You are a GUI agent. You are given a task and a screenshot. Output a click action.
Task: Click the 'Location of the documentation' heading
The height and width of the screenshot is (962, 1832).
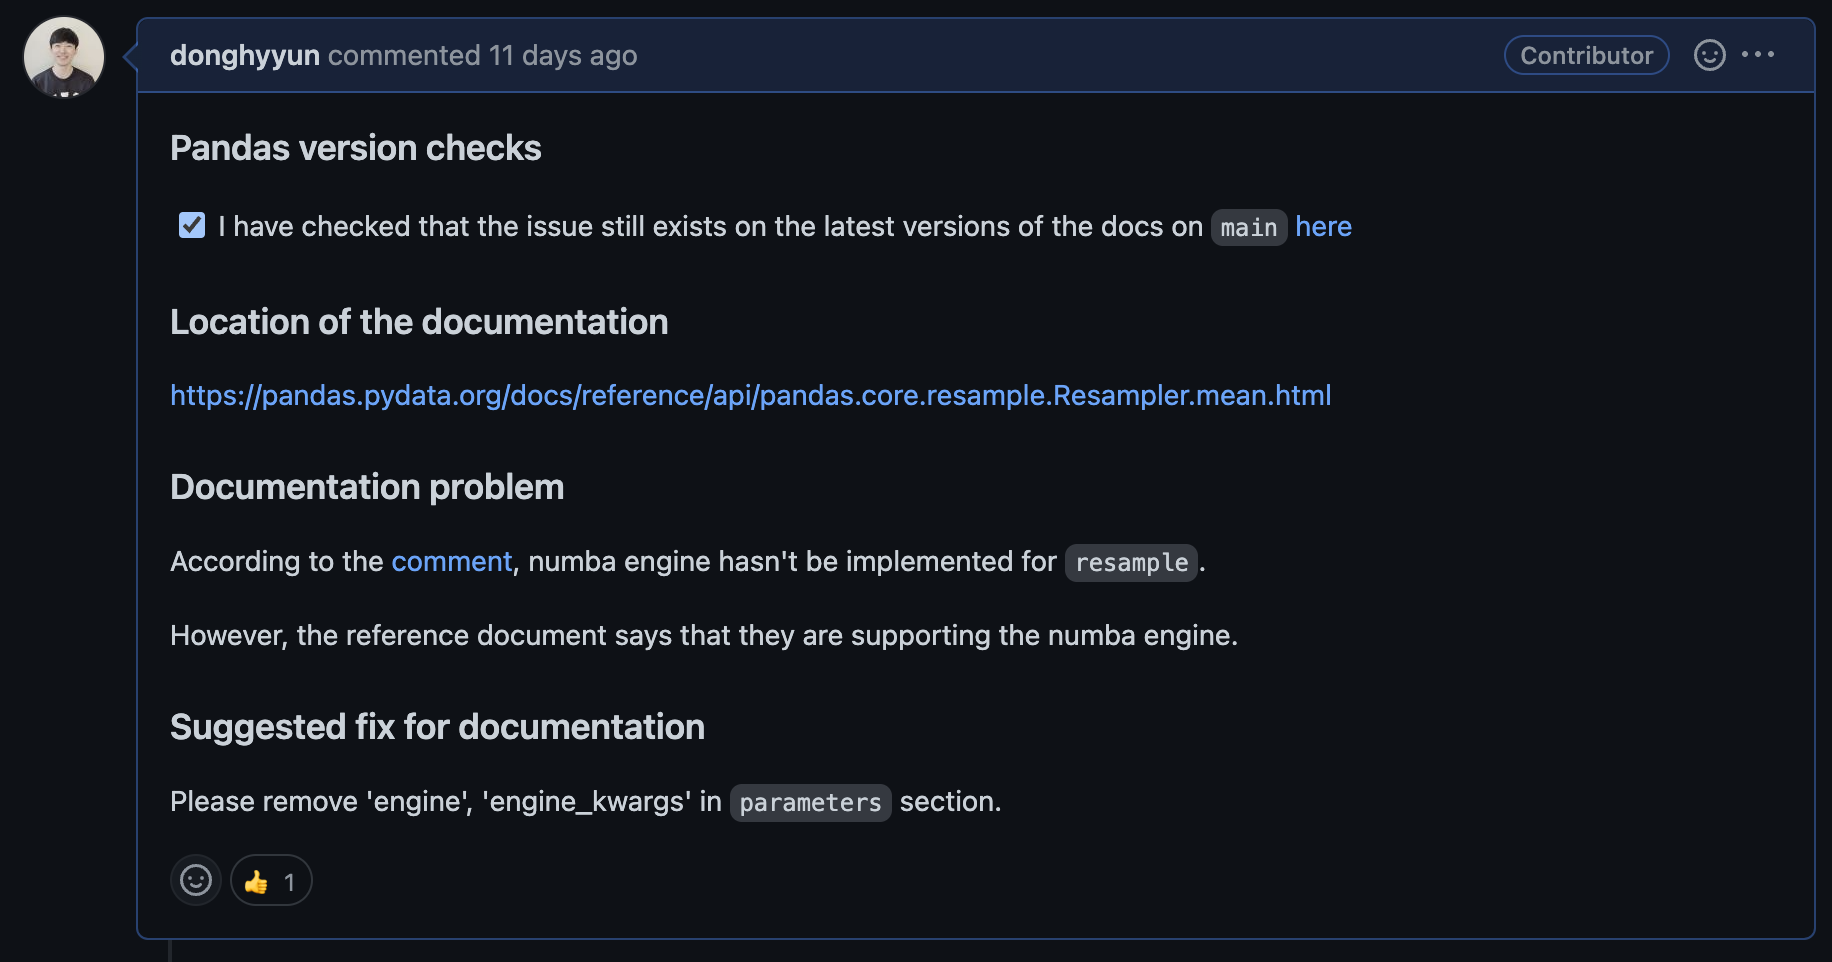[x=419, y=322]
